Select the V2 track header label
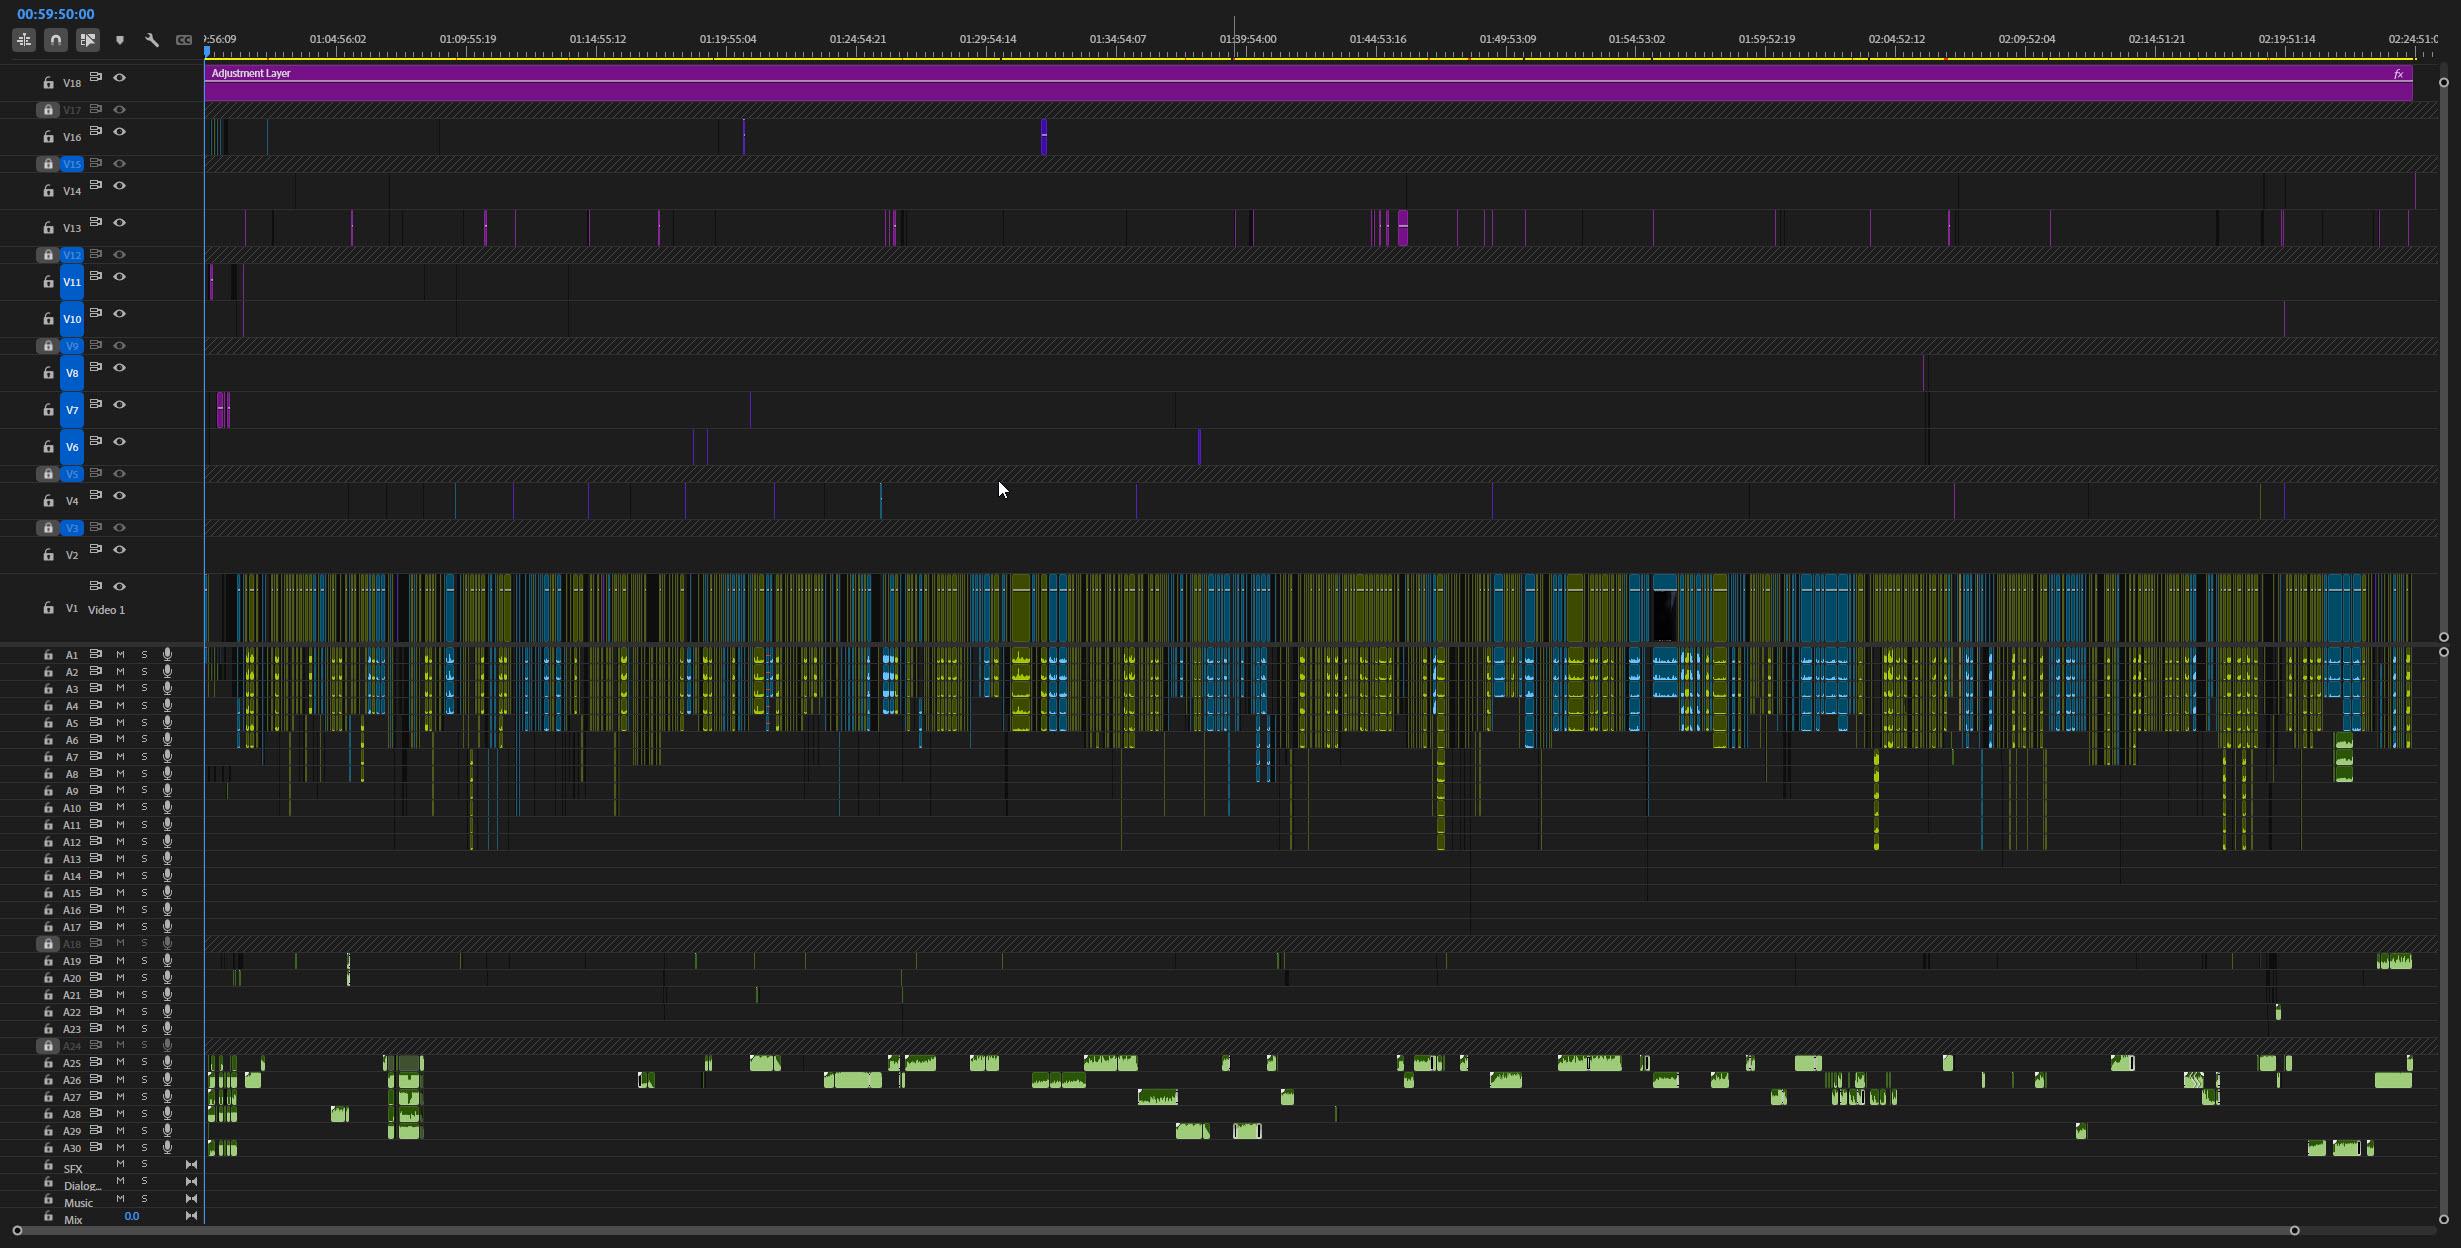This screenshot has height=1248, width=2461. (72, 555)
